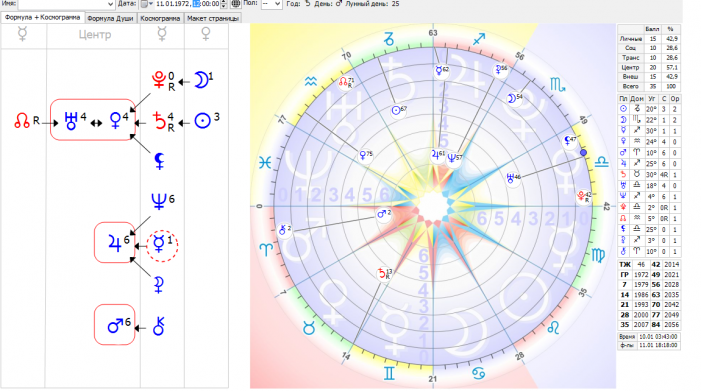The image size is (701, 391).
Task: Click the Aquarius sign on the chart wheel
Action: (311, 81)
